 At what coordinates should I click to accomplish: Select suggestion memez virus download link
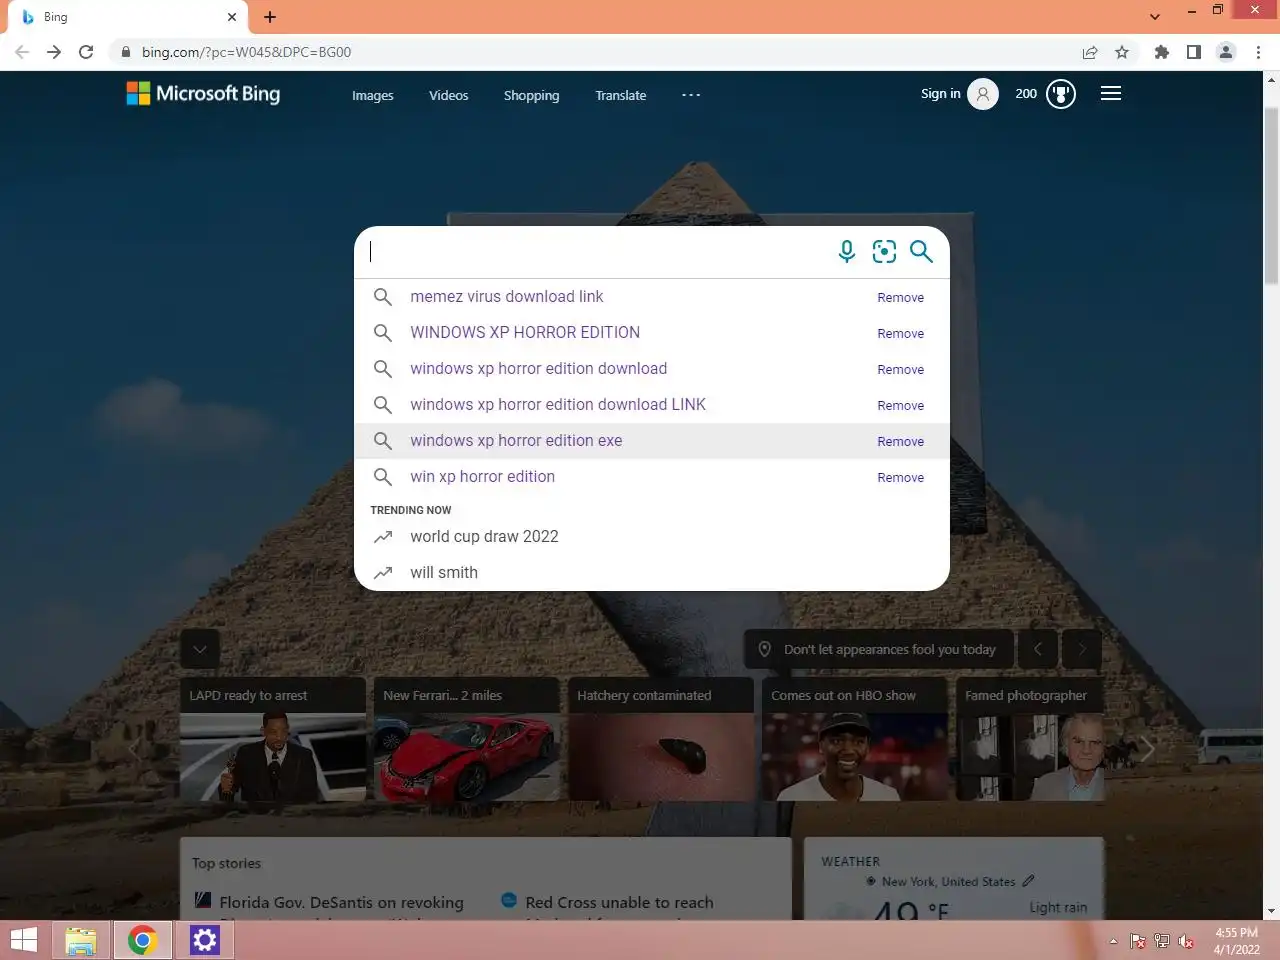pos(652,297)
